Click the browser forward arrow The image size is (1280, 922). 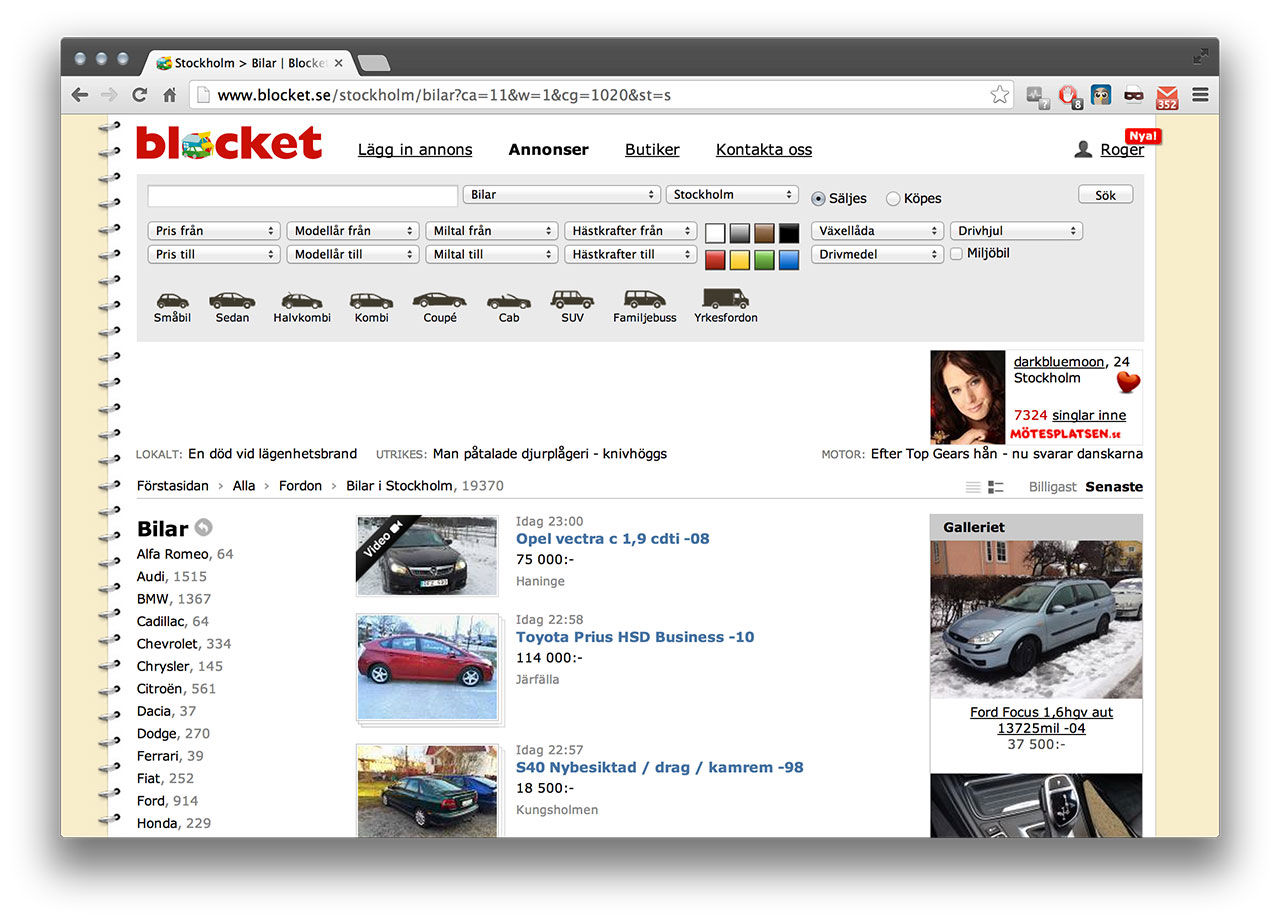(109, 95)
